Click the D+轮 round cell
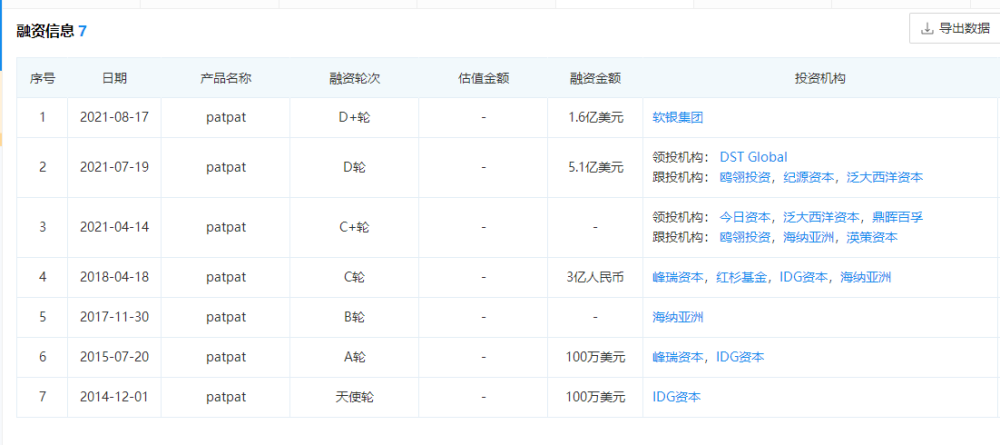The image size is (1000, 445). pyautogui.click(x=355, y=117)
